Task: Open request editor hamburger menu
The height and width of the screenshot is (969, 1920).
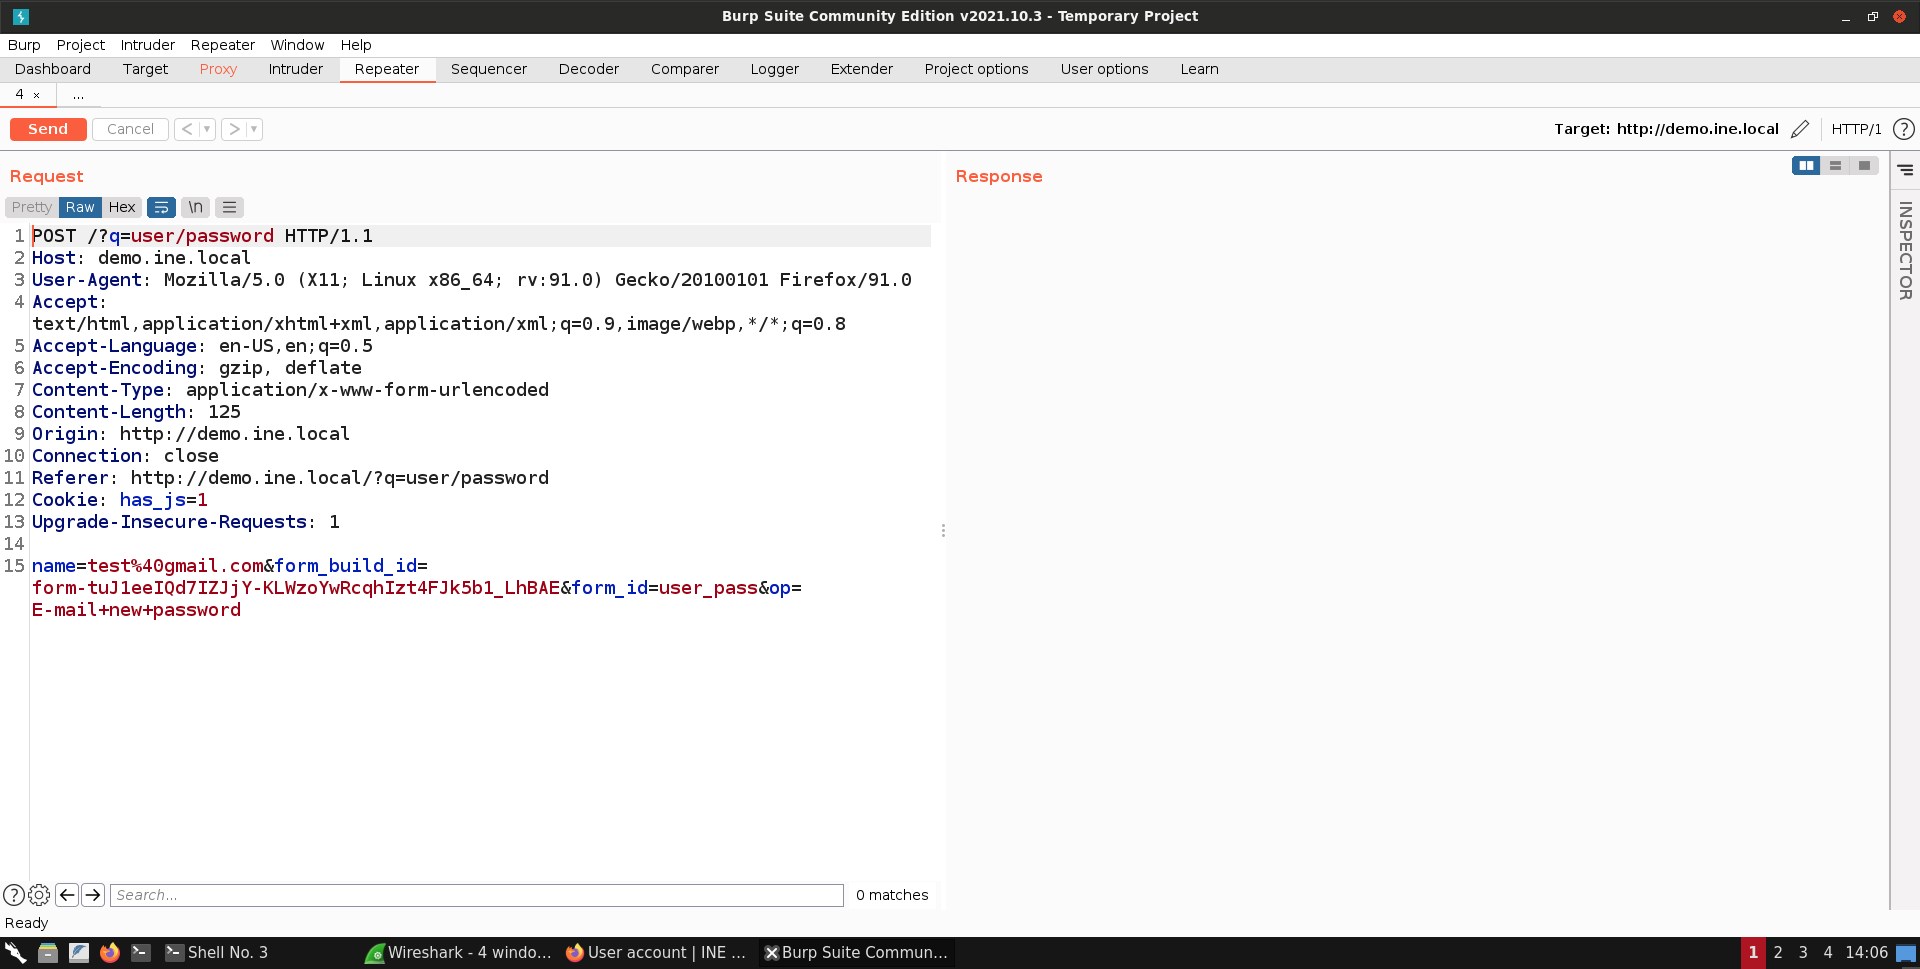Action: pos(229,207)
